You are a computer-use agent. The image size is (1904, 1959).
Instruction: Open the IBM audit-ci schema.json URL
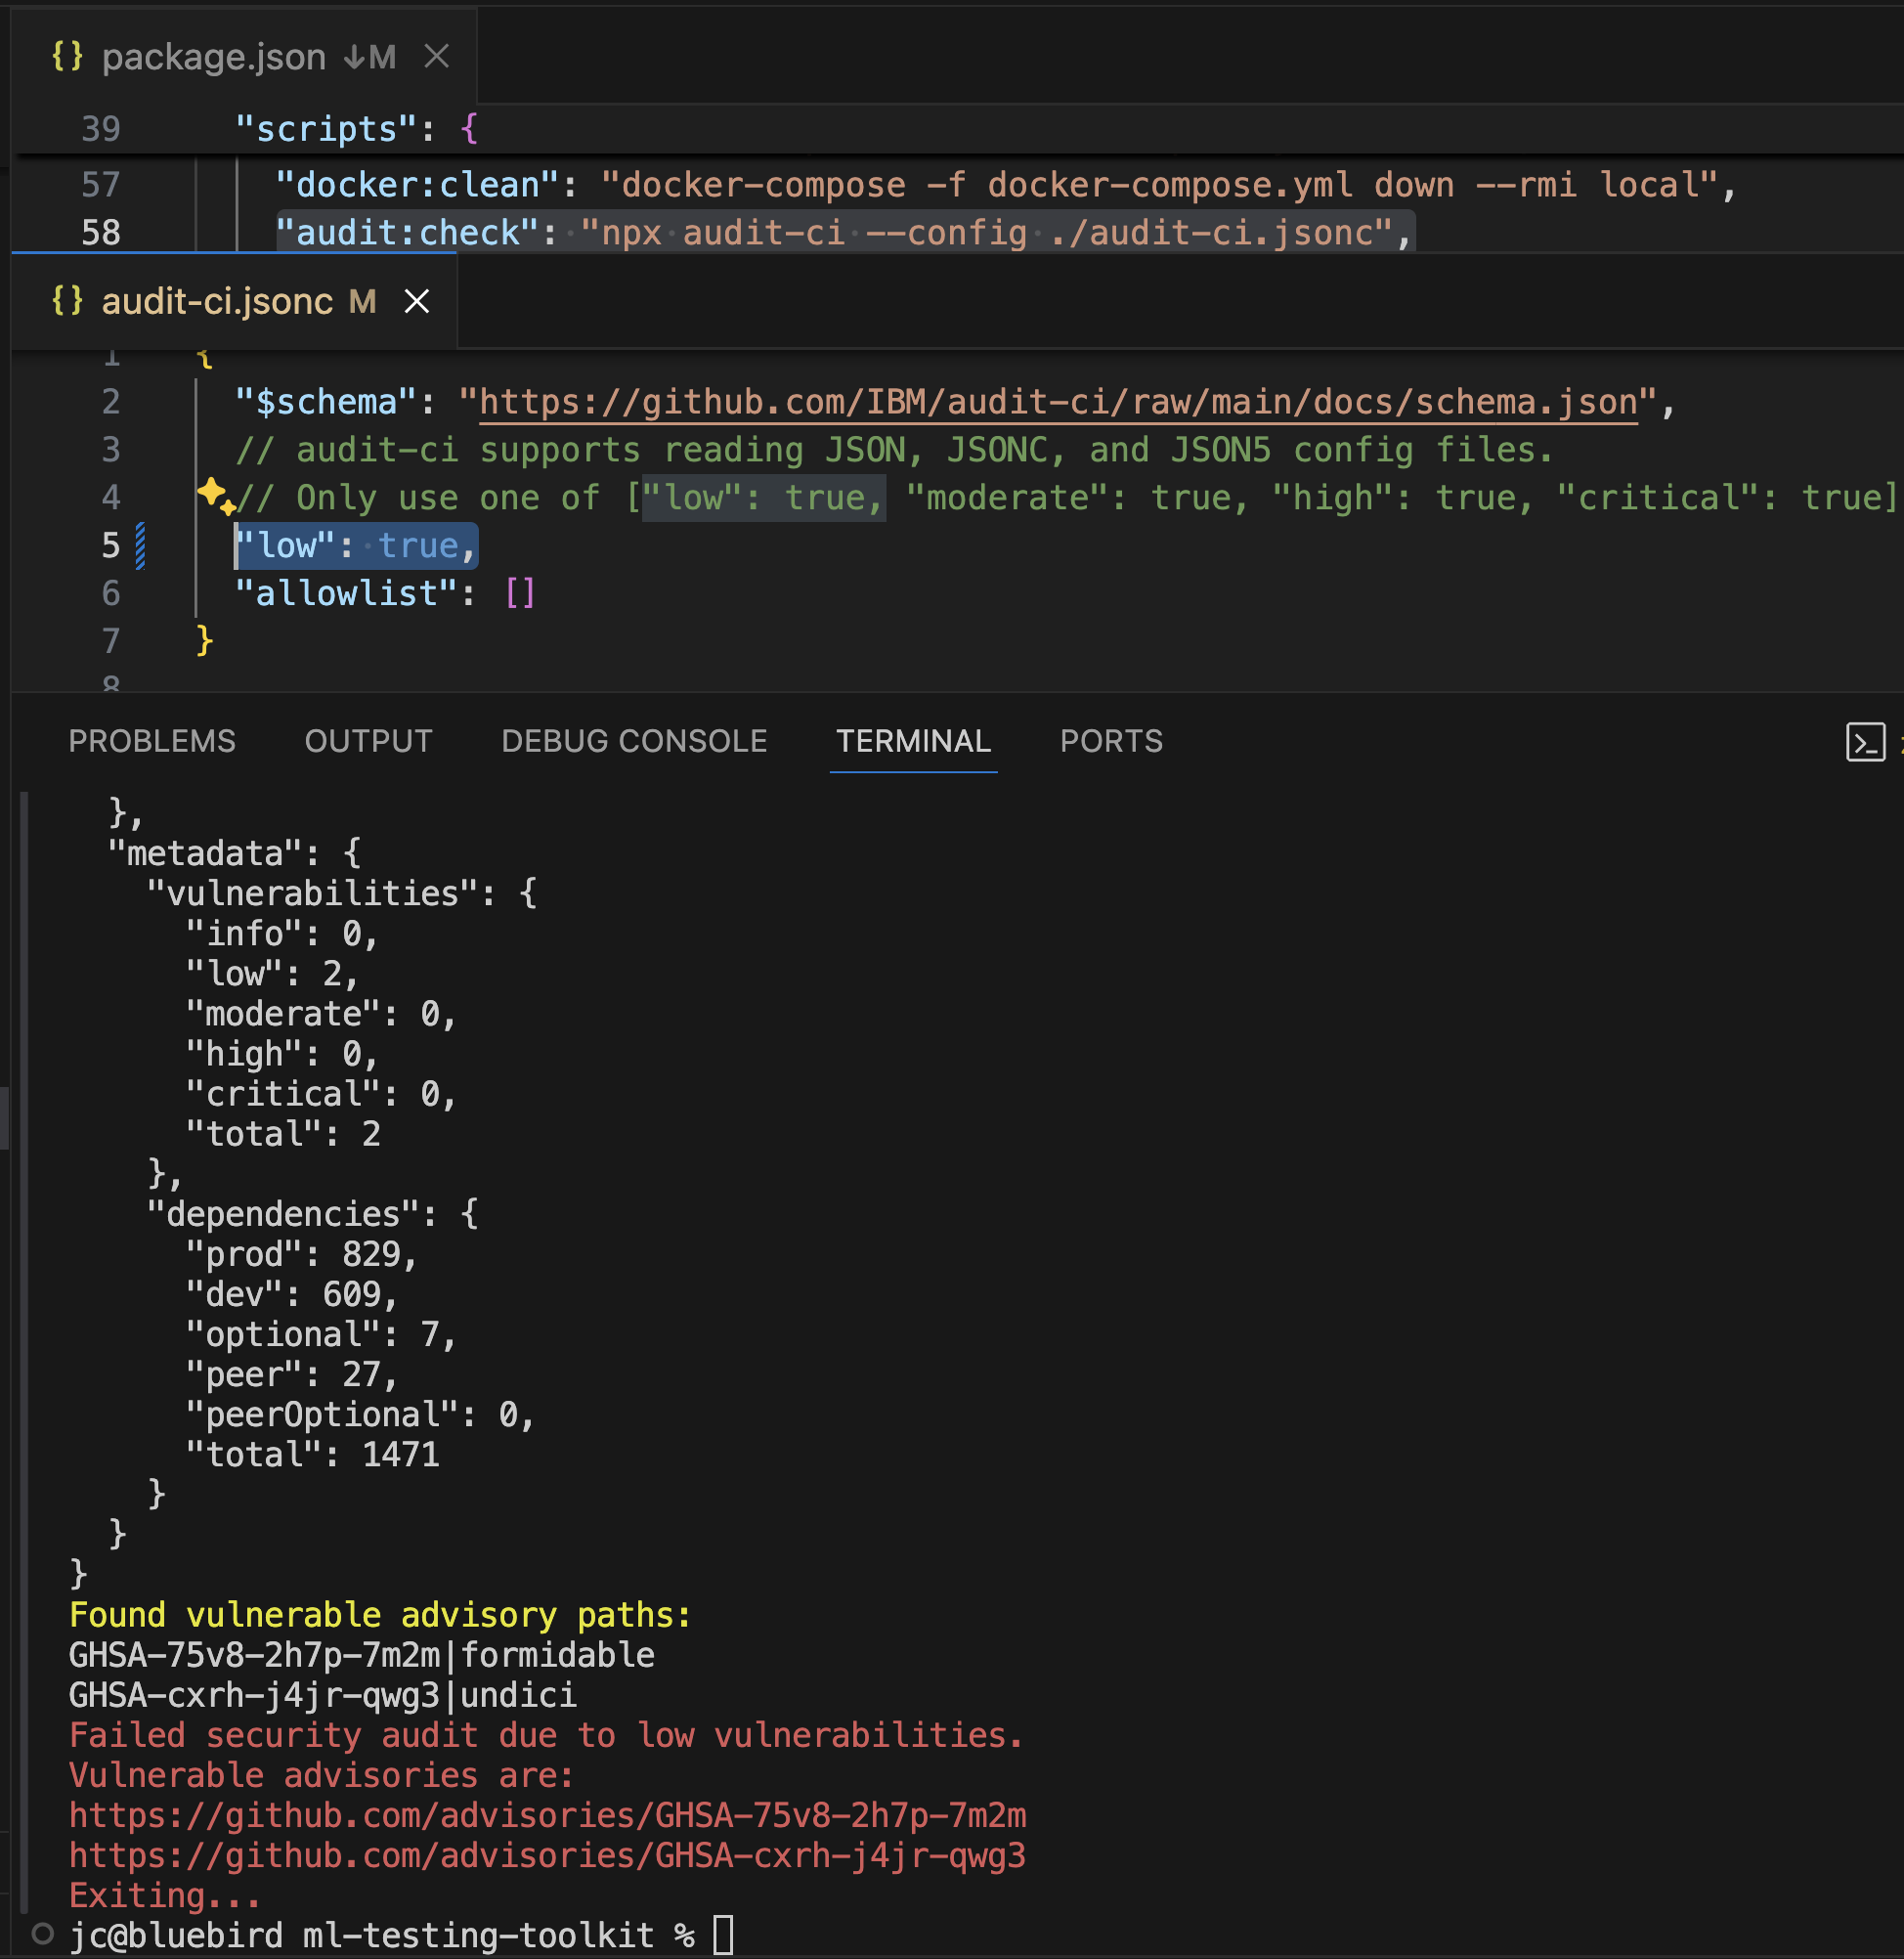tap(1059, 402)
